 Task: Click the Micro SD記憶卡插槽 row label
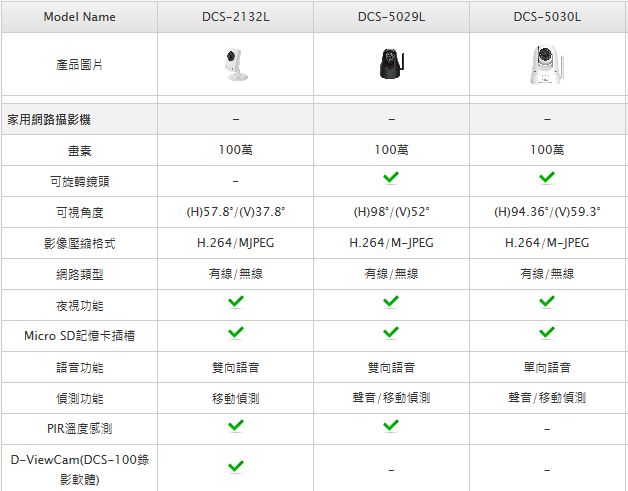click(79, 336)
